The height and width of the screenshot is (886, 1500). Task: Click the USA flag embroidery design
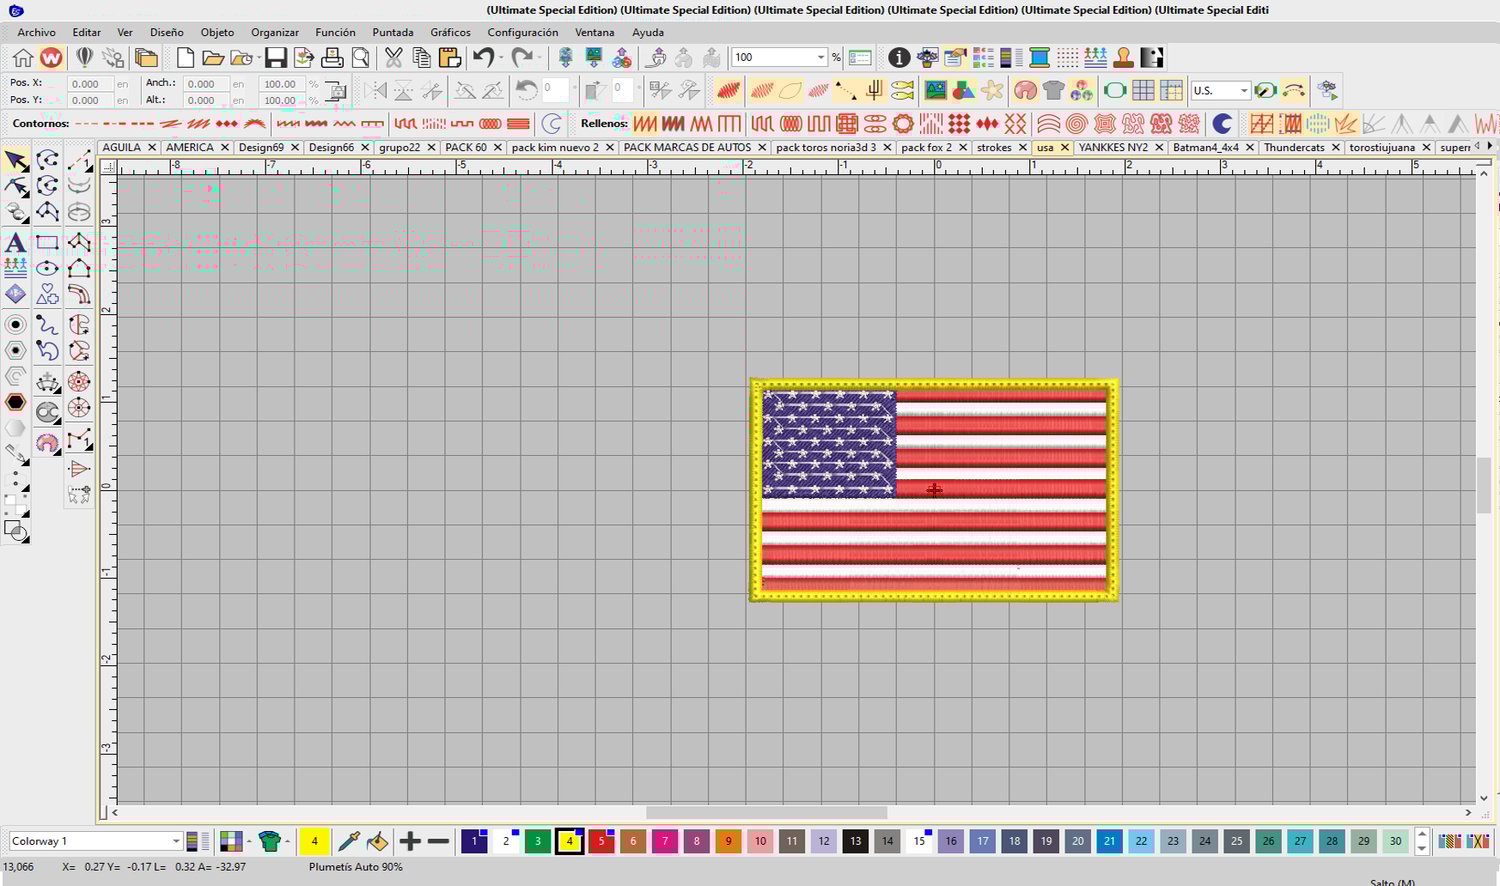pos(934,490)
